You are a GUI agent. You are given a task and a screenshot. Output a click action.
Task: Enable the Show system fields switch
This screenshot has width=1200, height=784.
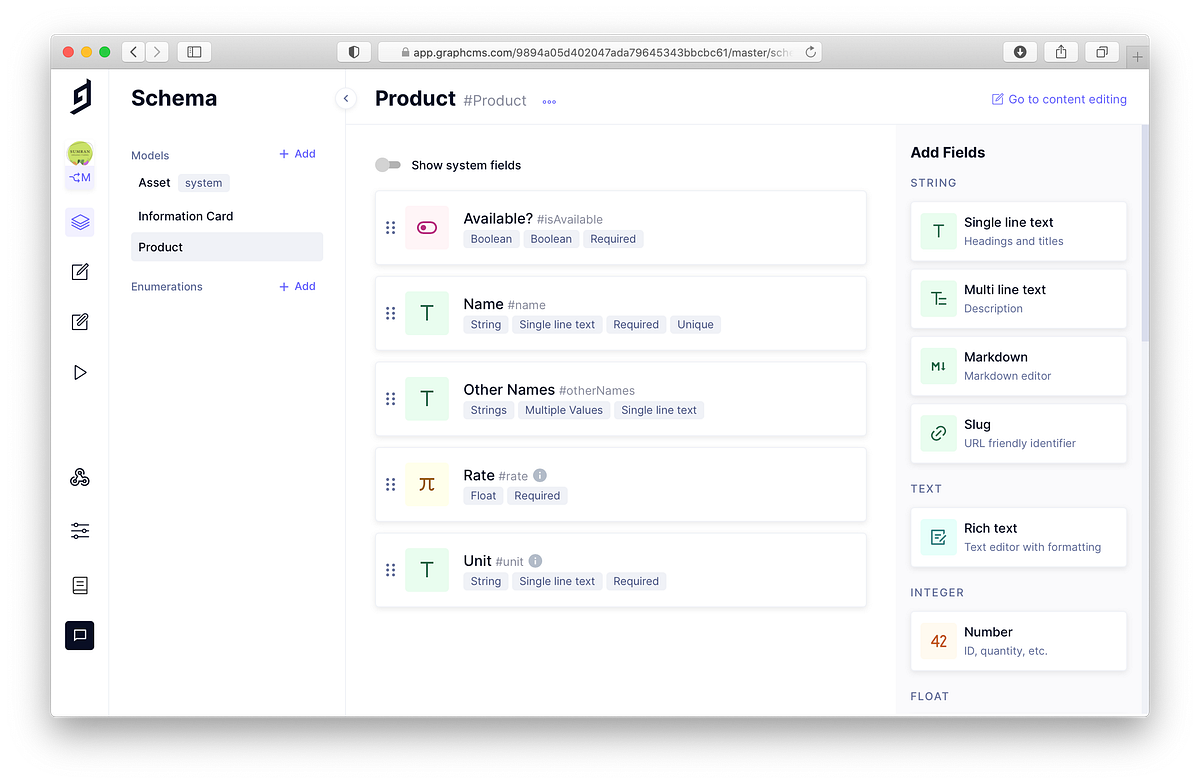(388, 164)
